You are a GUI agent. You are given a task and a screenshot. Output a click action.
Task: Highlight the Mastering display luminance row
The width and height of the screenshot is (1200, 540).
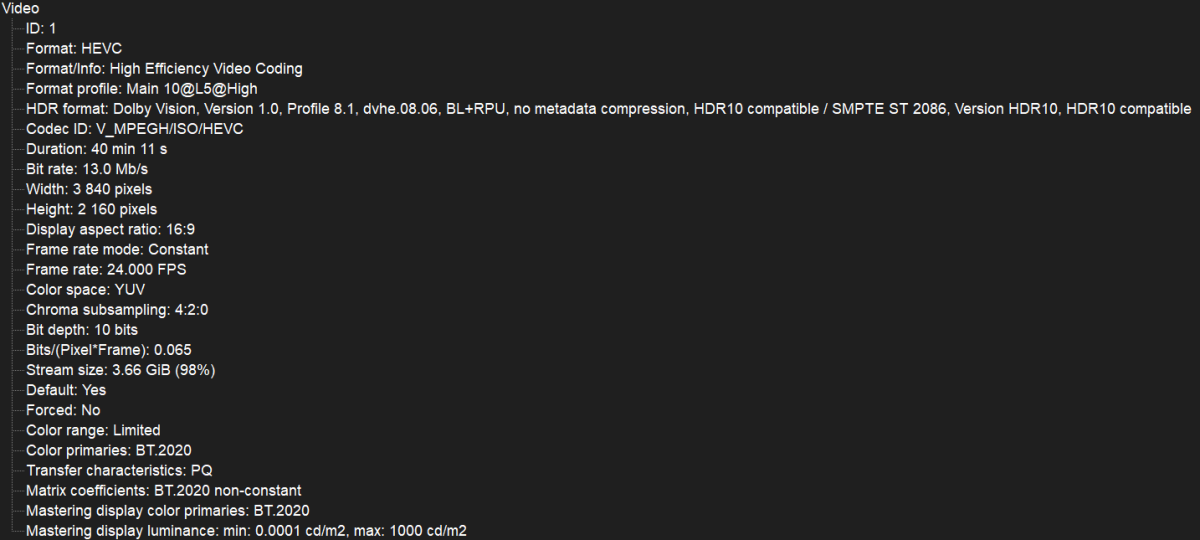click(246, 531)
